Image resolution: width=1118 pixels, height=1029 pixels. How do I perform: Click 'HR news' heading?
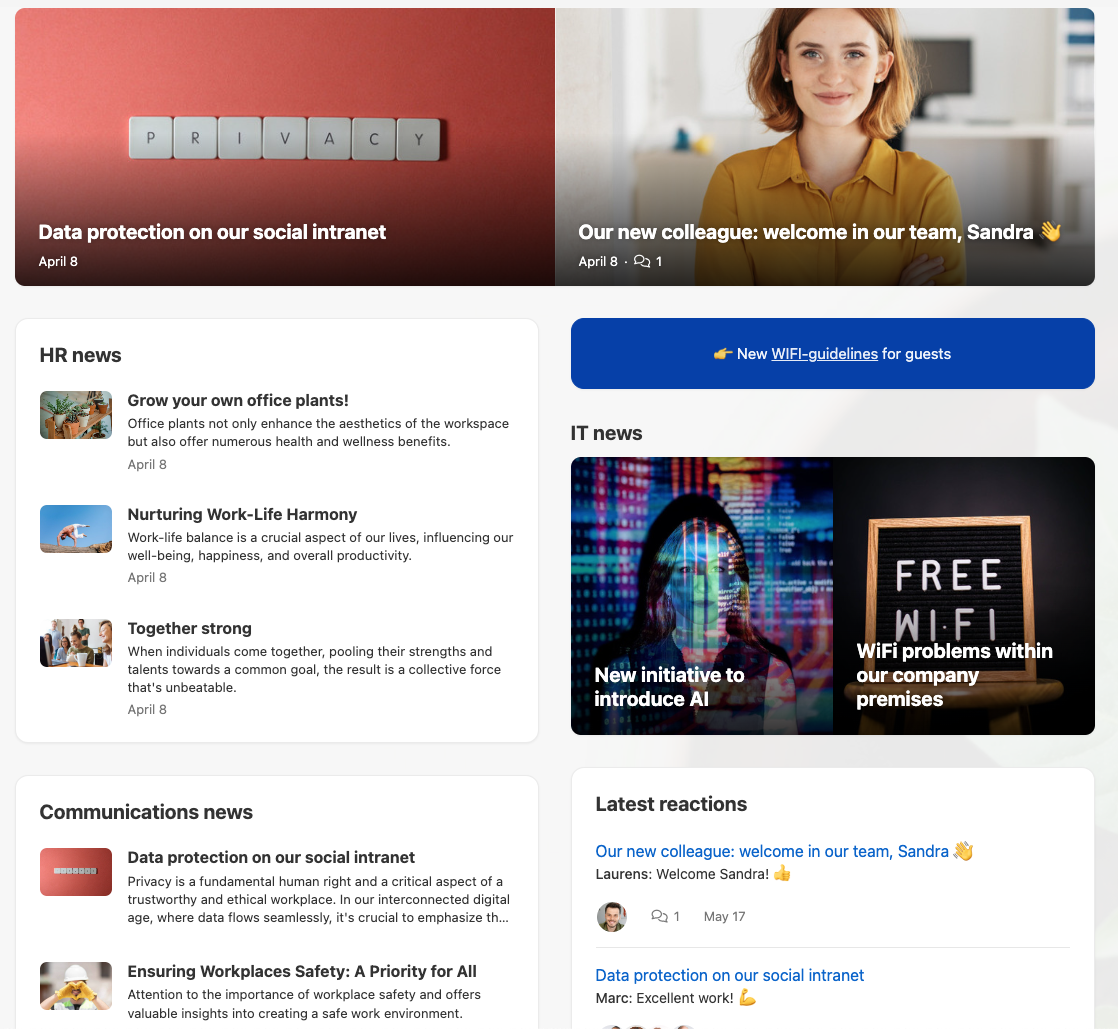(81, 355)
